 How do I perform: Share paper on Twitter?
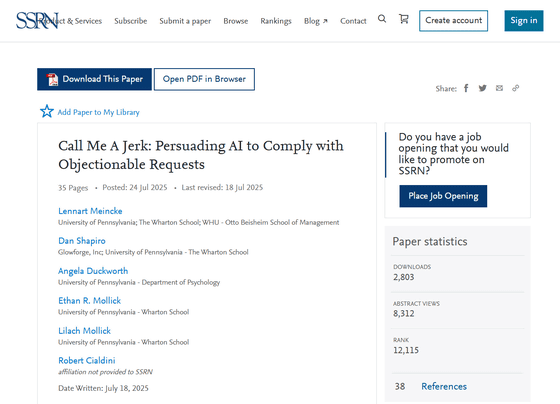pos(482,88)
